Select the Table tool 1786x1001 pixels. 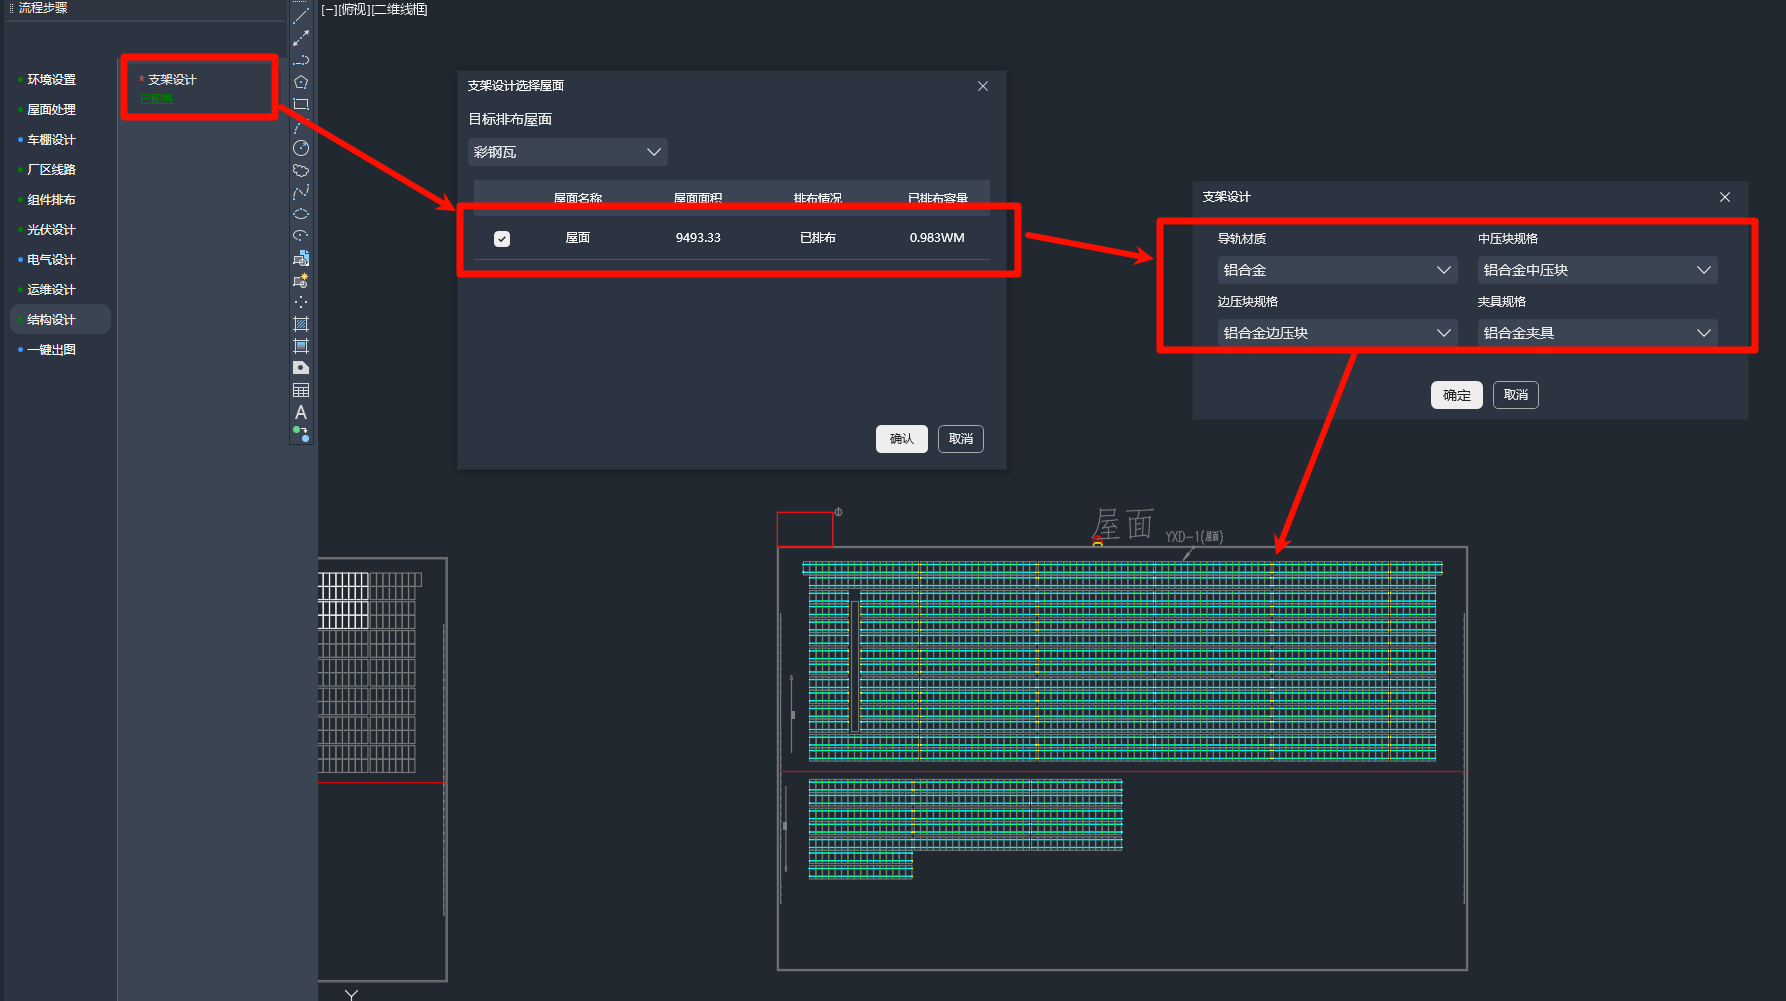(x=301, y=390)
